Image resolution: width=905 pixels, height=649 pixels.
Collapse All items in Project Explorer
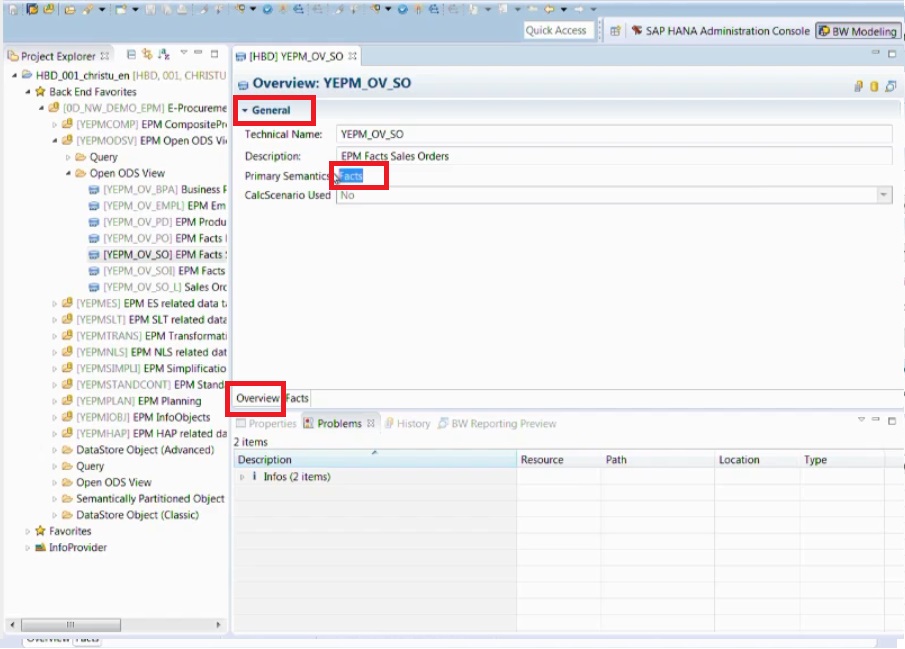click(131, 57)
